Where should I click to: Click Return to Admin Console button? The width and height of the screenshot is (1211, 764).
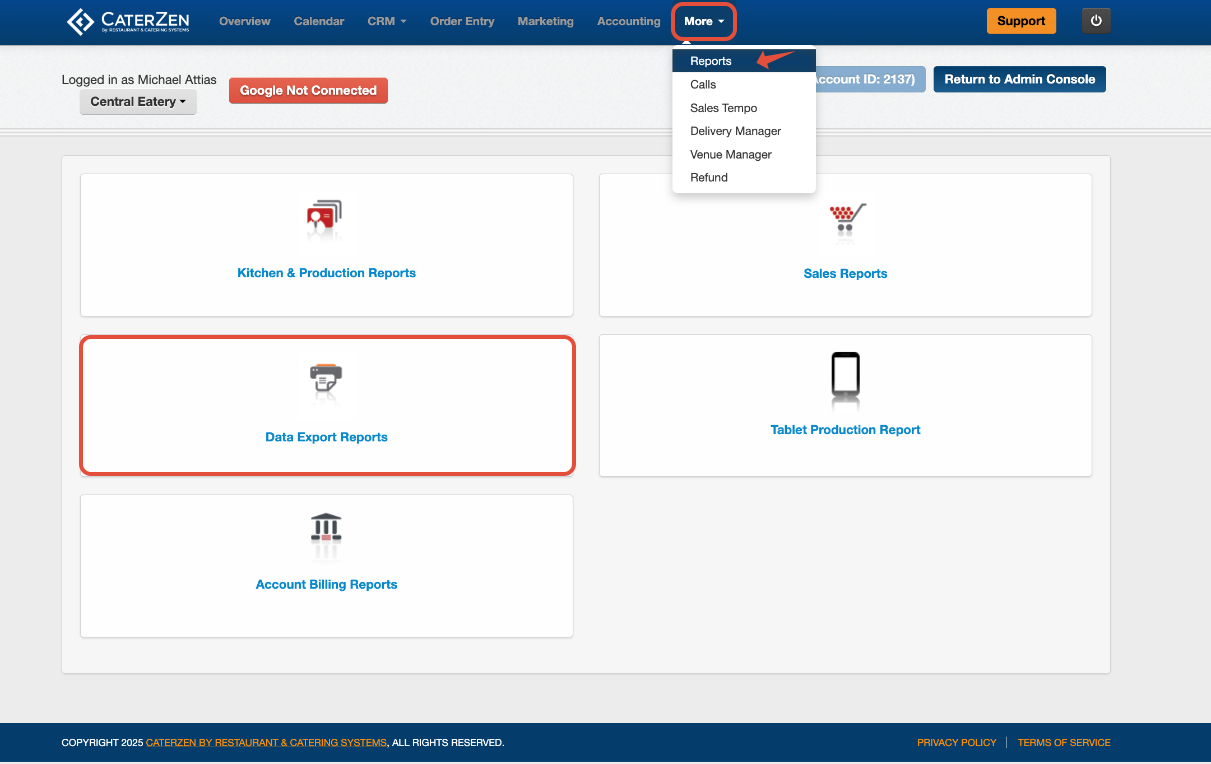[x=1020, y=79]
